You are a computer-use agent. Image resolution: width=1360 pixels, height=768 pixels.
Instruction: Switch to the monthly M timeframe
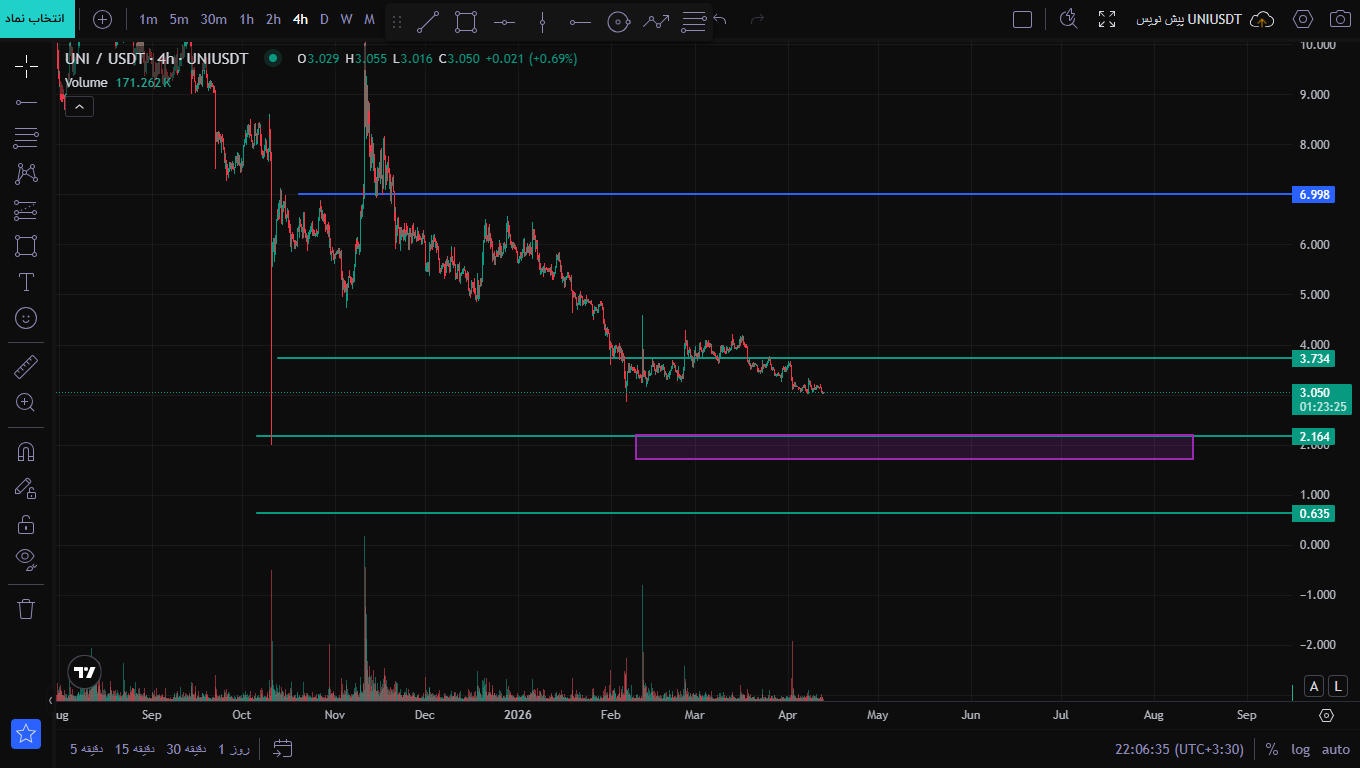tap(369, 19)
